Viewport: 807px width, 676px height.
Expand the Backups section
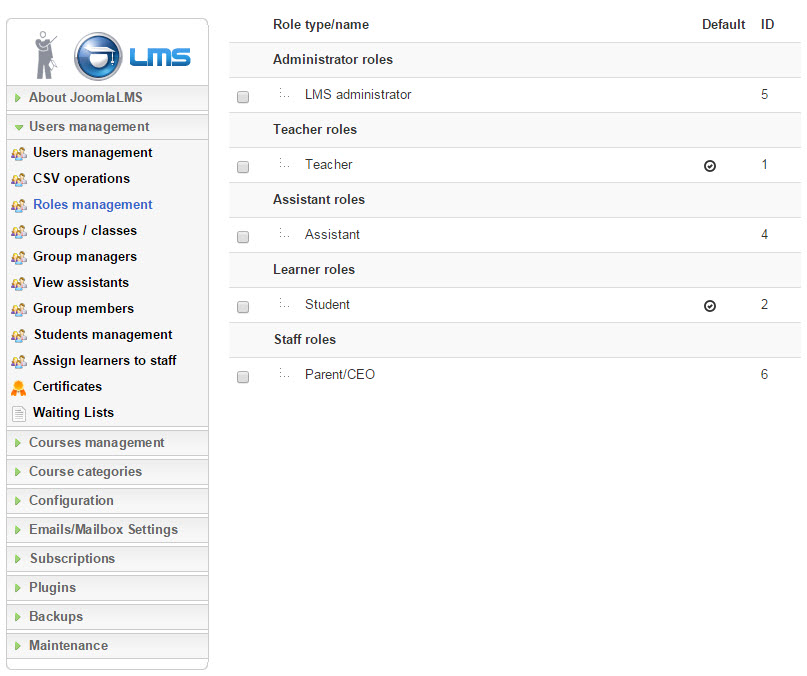(x=107, y=616)
